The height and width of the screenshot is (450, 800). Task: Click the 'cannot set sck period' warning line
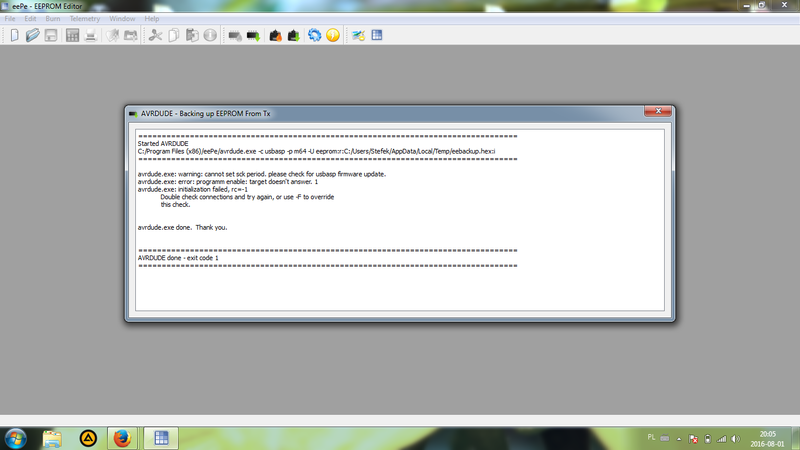pos(262,174)
